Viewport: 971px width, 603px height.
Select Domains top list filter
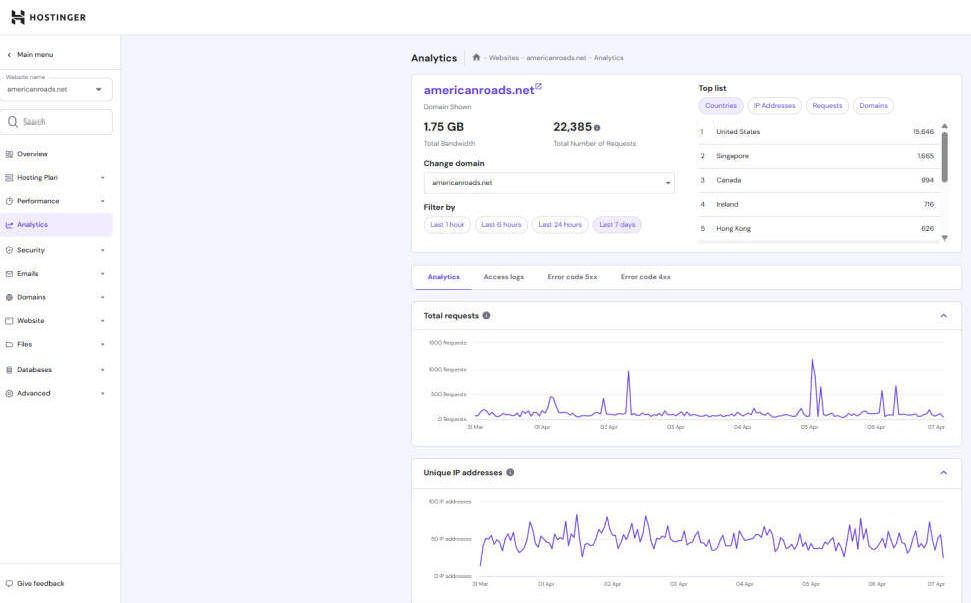point(873,106)
